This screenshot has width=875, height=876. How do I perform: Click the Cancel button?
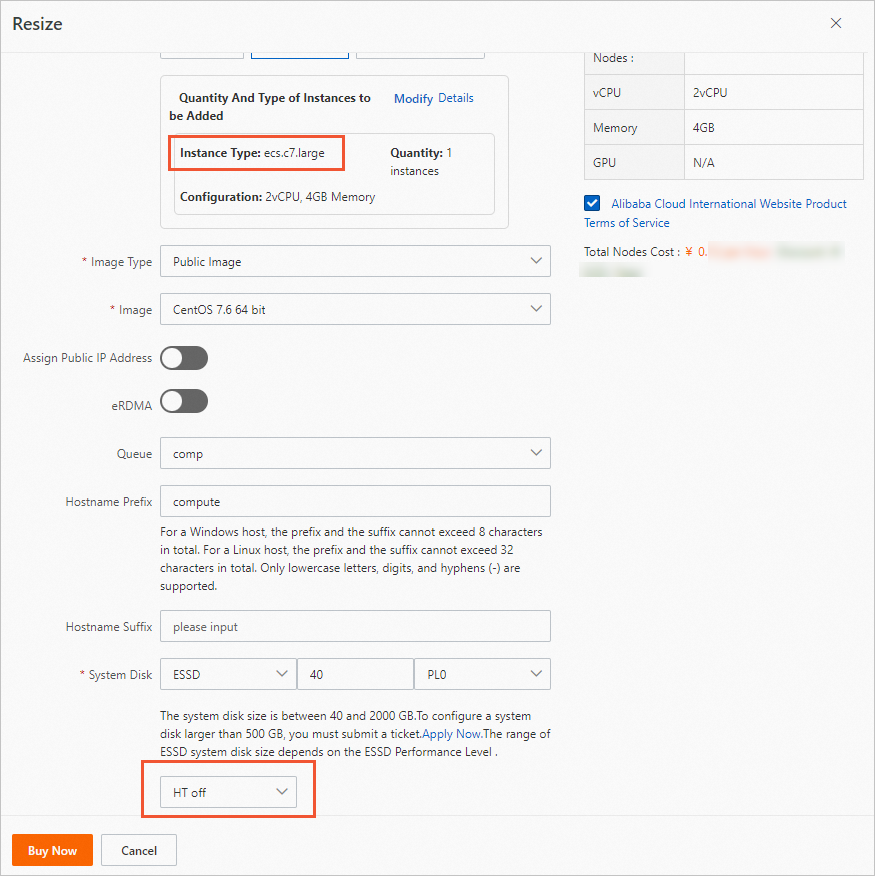point(138,850)
